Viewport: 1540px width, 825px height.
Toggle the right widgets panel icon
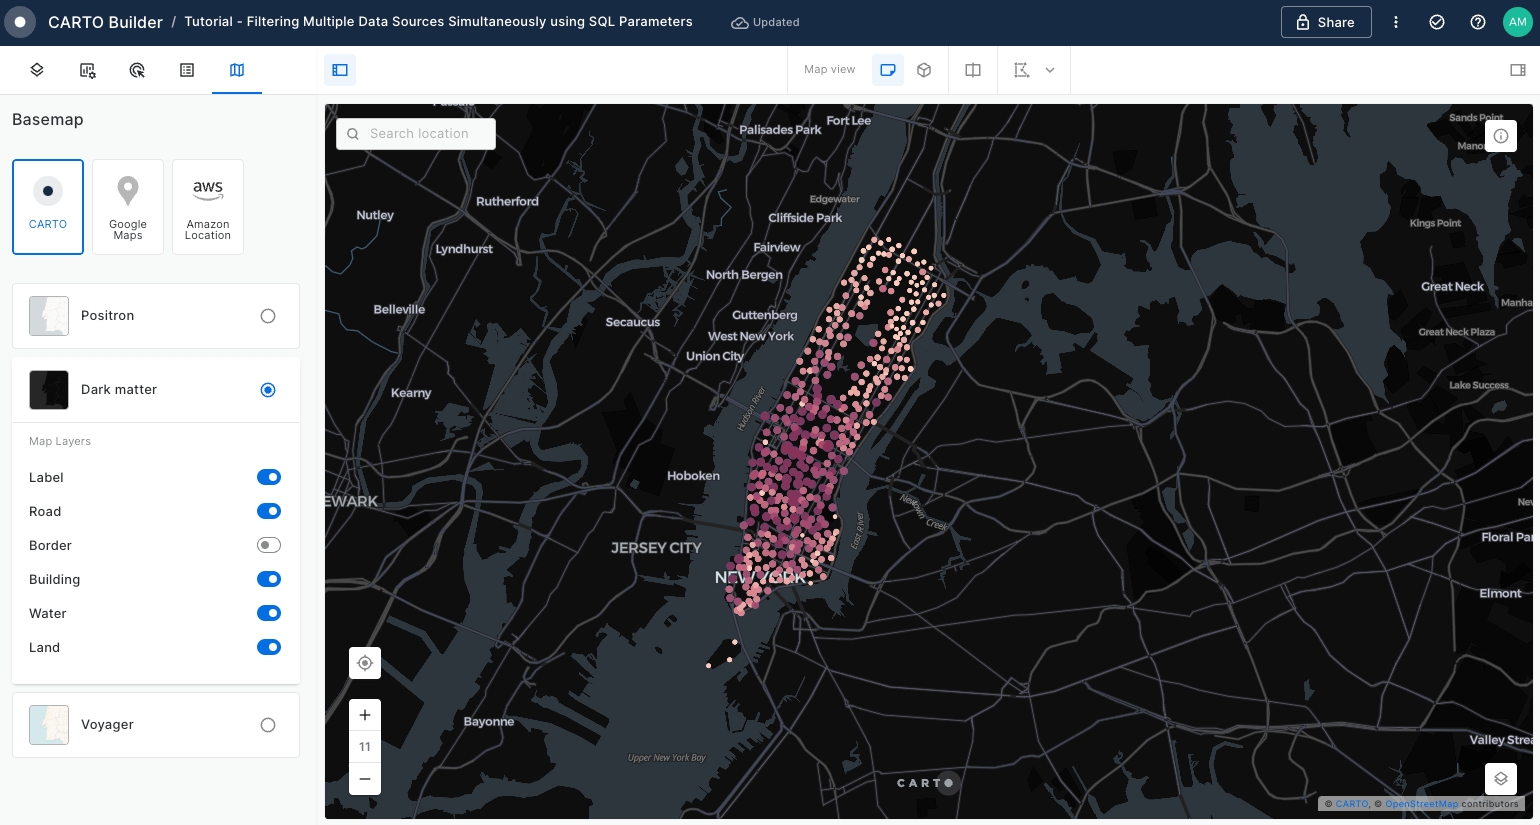click(x=1518, y=70)
